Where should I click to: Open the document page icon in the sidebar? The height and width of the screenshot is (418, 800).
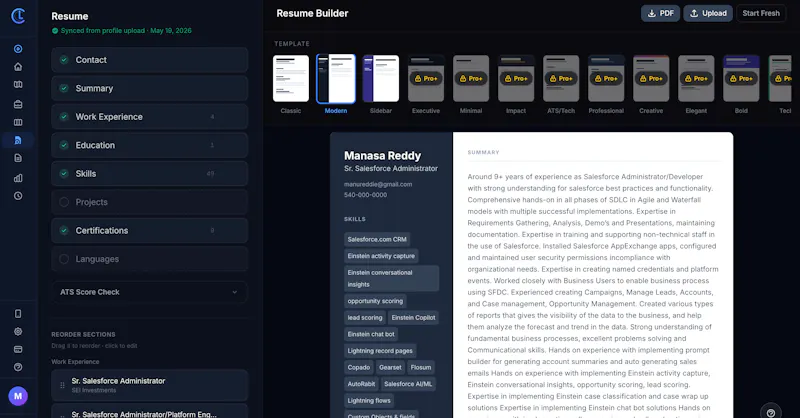(x=18, y=158)
